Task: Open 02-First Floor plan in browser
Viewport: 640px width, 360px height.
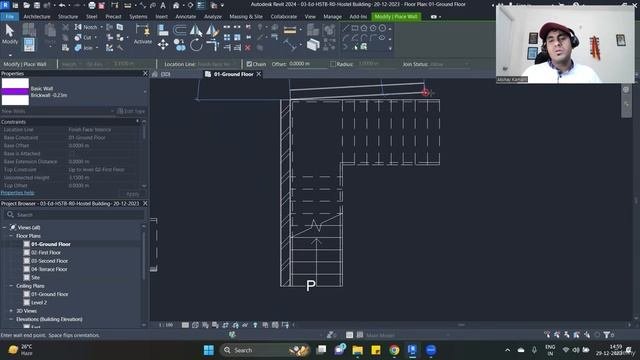Action: point(46,253)
